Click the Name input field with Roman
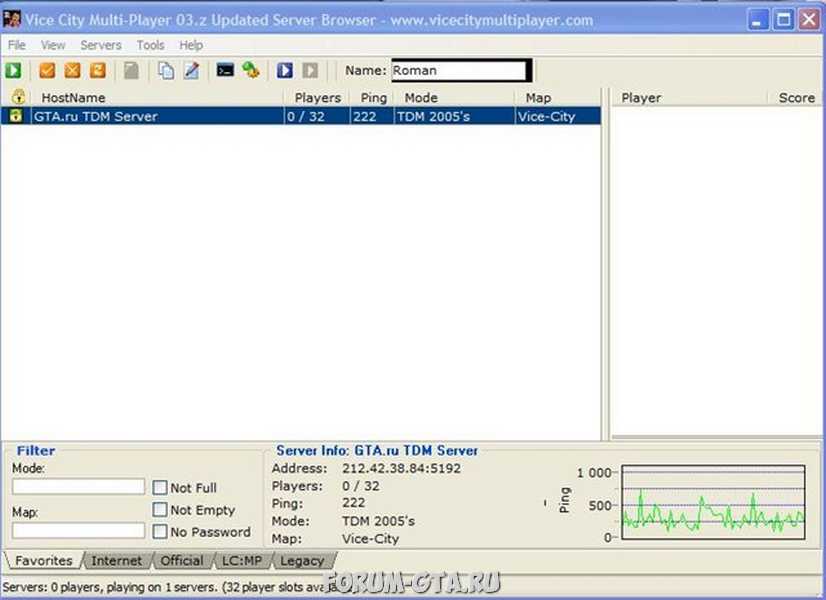Screen dimensions: 826x600 459,71
